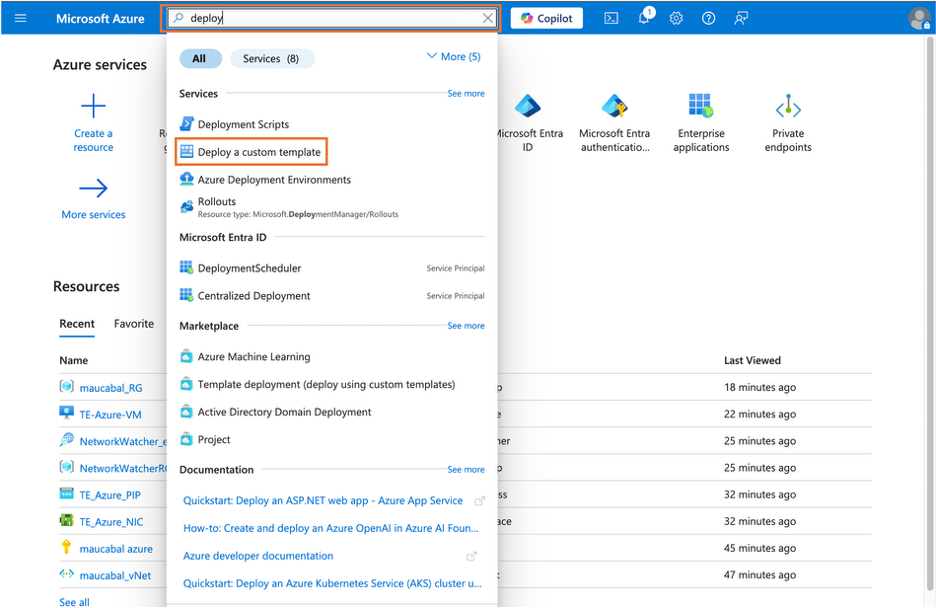Screen dimensions: 936x608
Task: Click Create a resource plus icon
Action: click(92, 106)
